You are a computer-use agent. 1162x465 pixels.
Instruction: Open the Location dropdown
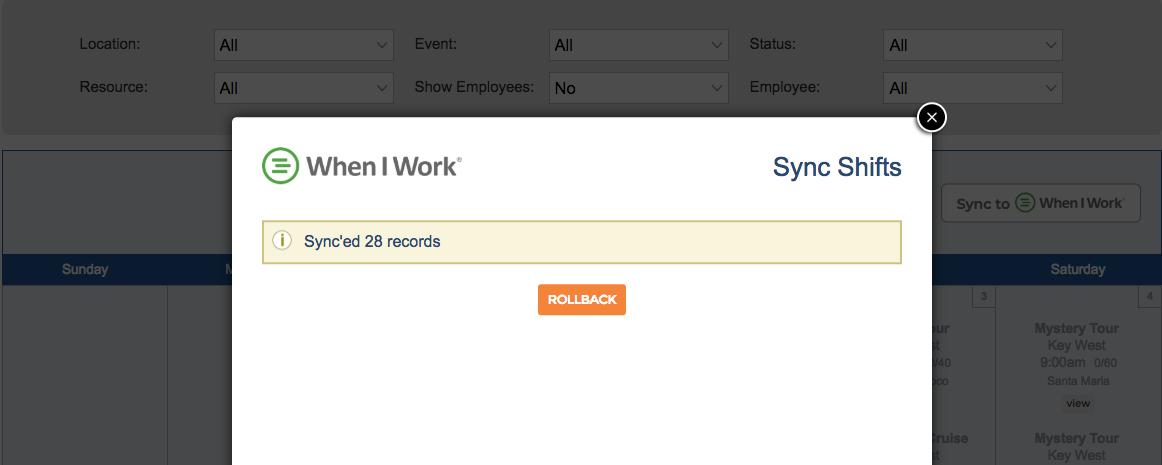pyautogui.click(x=304, y=45)
